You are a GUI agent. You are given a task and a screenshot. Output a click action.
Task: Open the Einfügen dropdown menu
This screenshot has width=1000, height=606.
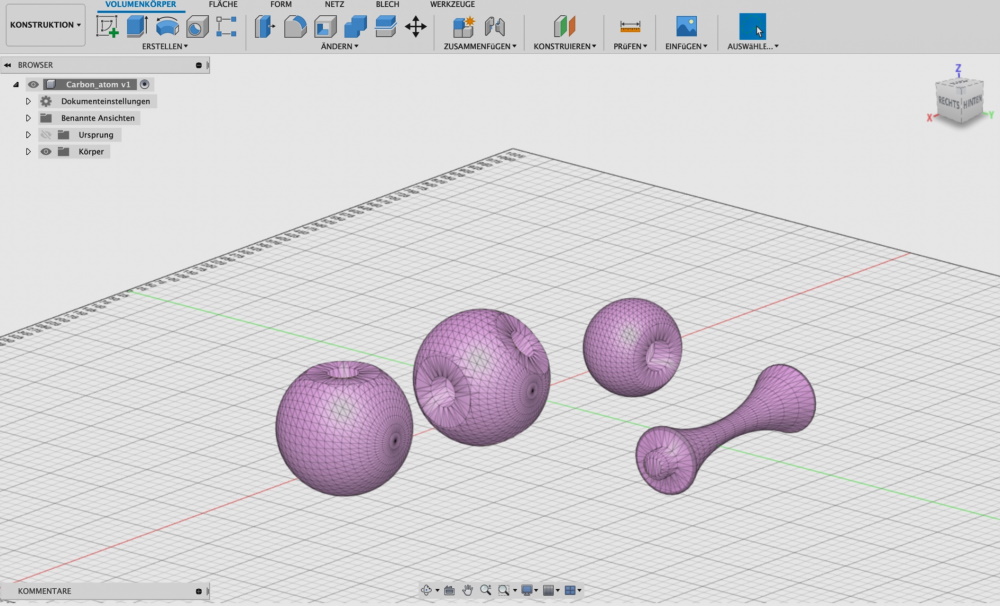click(686, 46)
